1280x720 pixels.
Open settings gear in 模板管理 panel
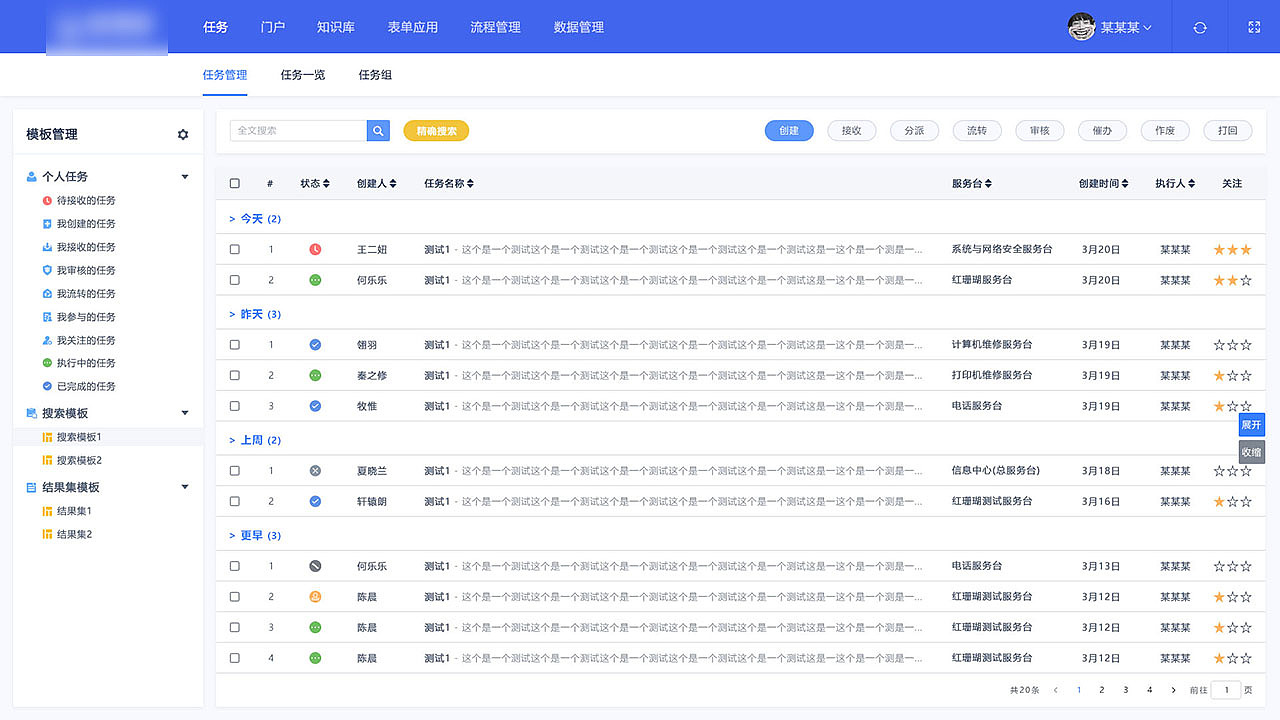click(183, 133)
